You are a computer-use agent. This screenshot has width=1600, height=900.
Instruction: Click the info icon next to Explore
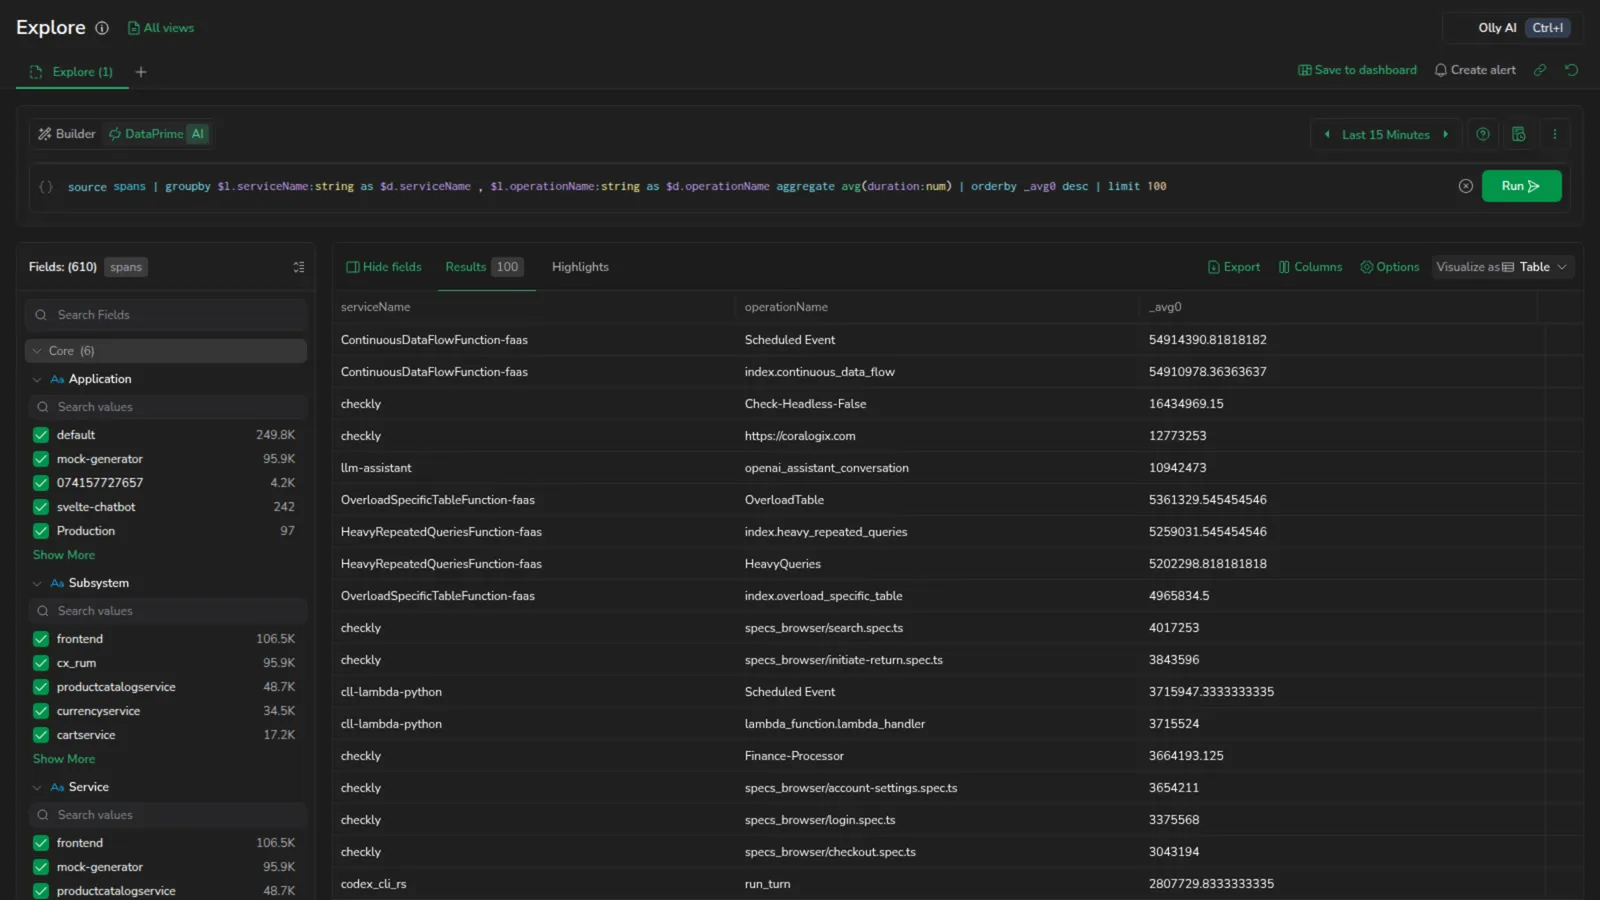(x=101, y=28)
